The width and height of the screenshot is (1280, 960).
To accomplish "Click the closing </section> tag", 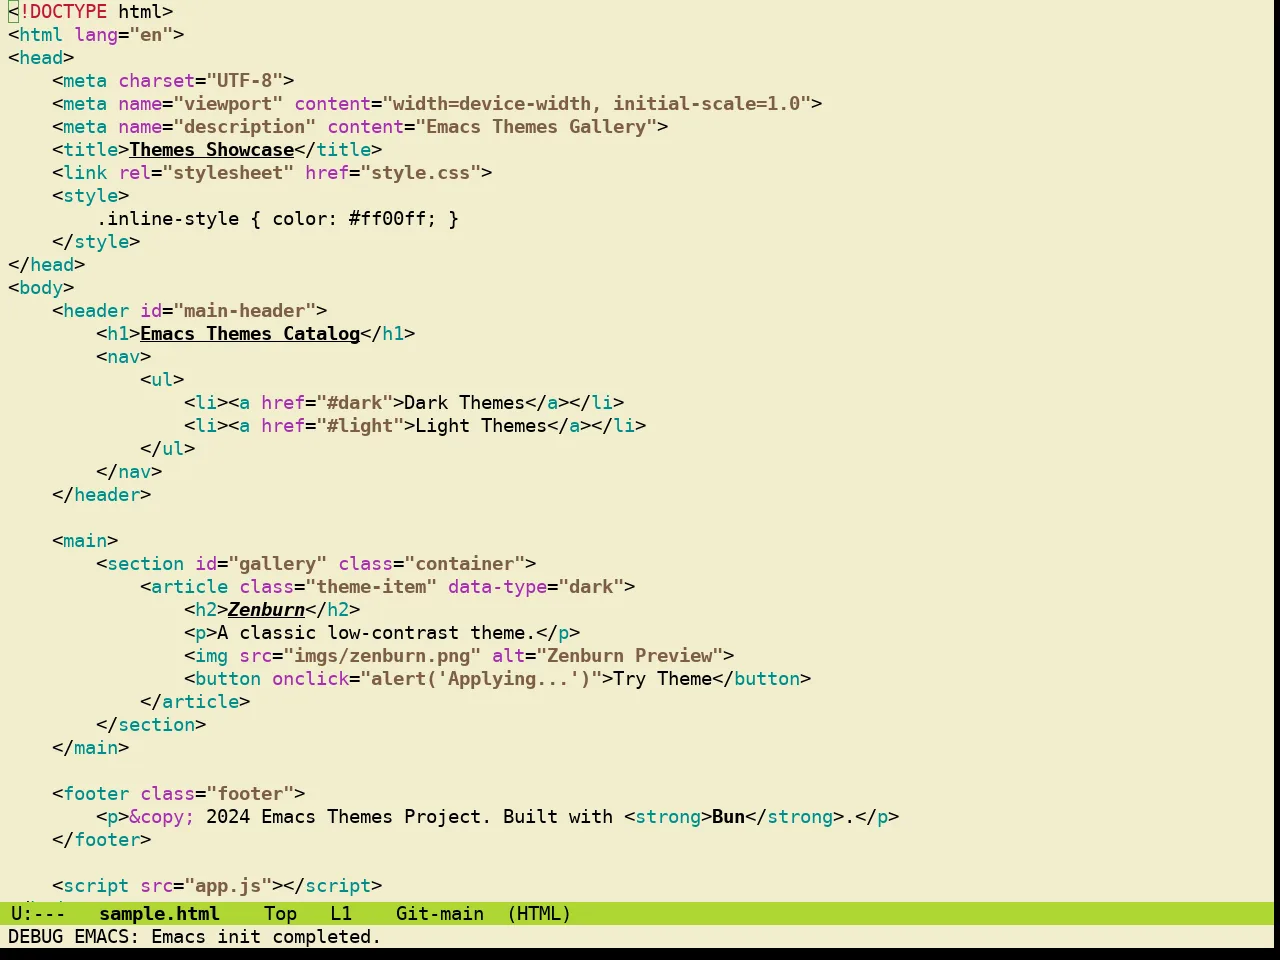I will point(151,725).
